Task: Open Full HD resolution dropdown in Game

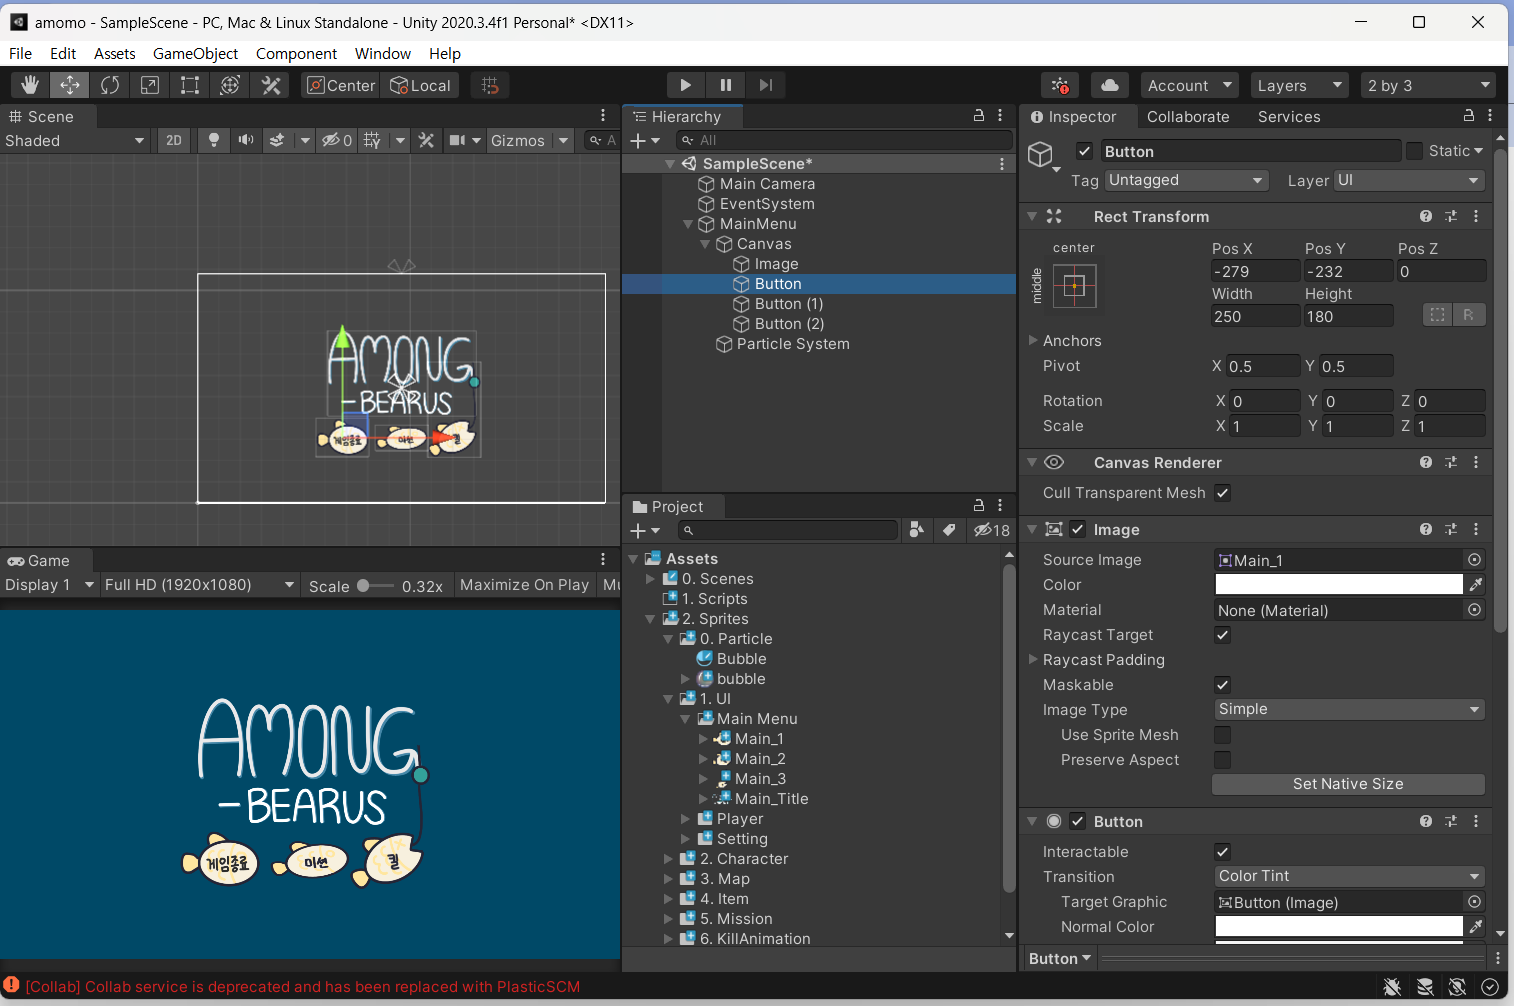Action: [x=200, y=585]
